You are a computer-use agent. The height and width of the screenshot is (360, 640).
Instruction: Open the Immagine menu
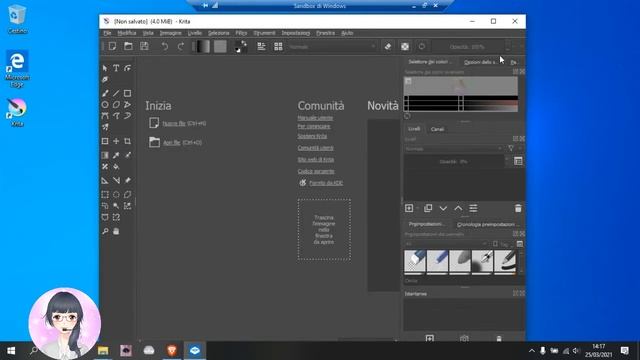click(x=171, y=33)
